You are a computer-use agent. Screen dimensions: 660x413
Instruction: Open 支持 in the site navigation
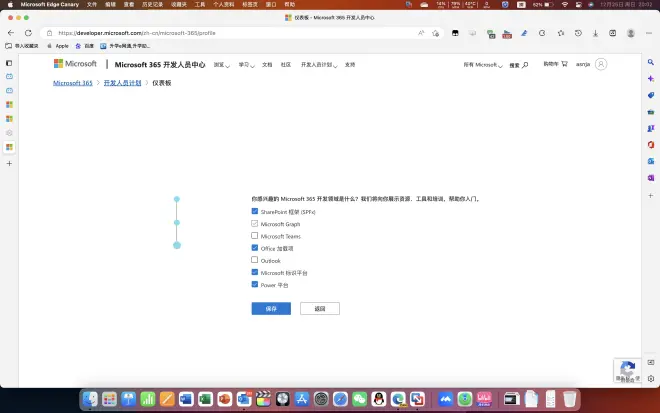click(350, 65)
